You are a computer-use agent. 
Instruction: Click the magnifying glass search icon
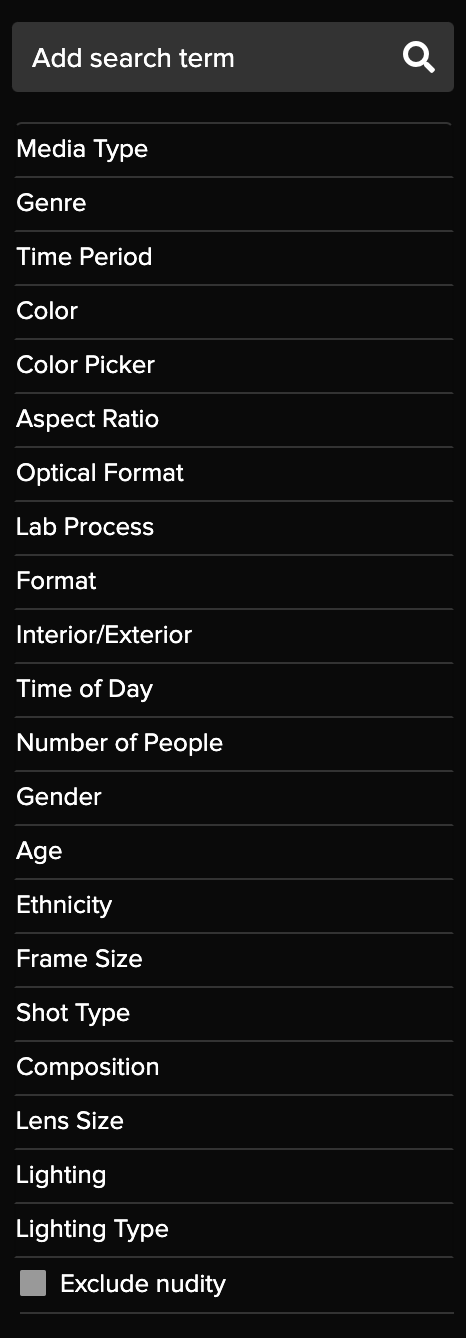click(x=419, y=58)
